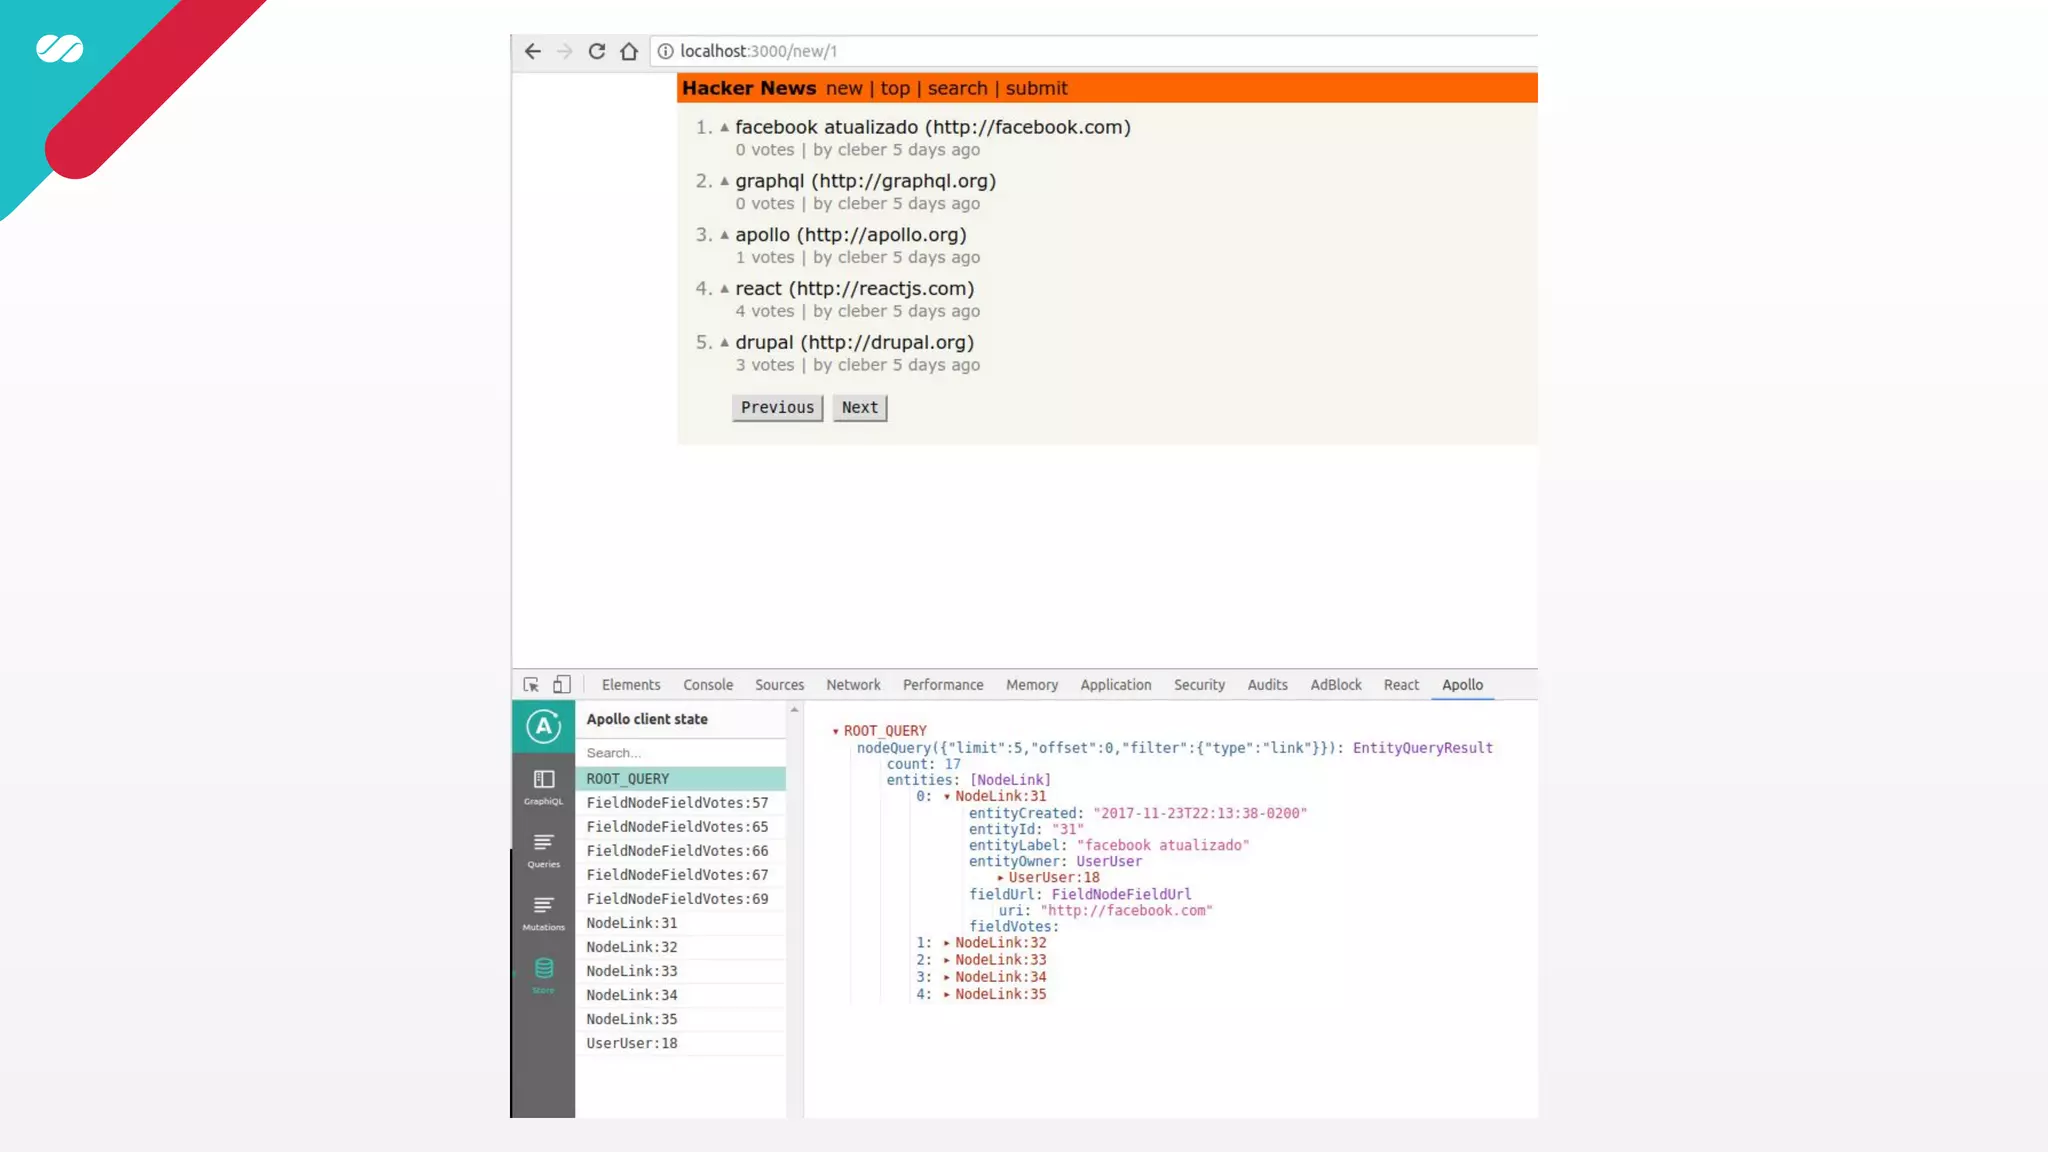Click the Apollo logo icon
The height and width of the screenshot is (1152, 2048).
[543, 727]
